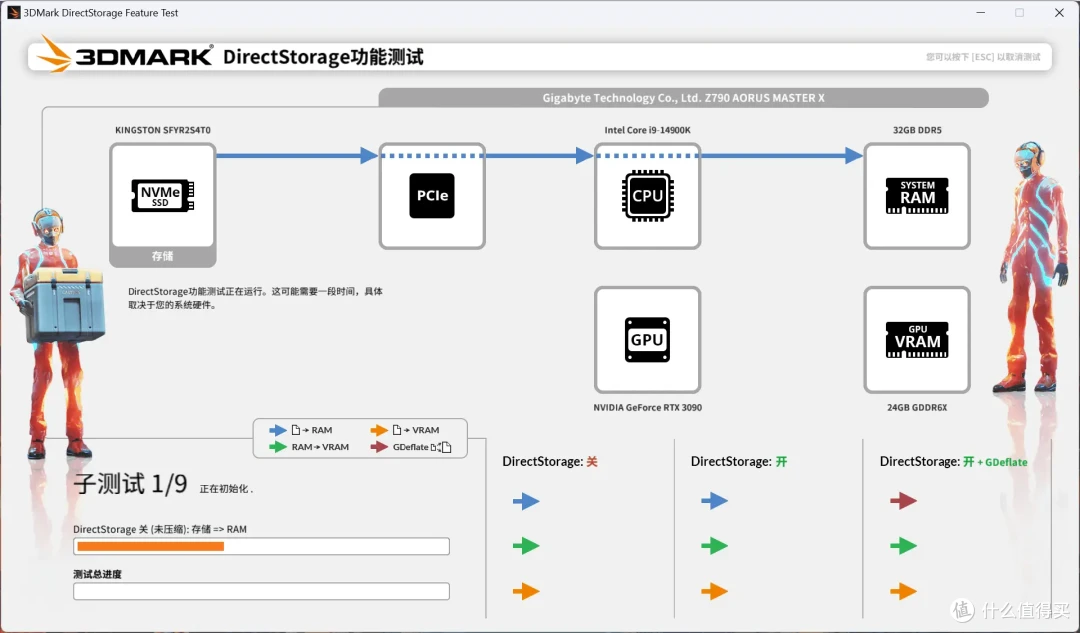Click green arrow under DirectStorage GDeflate column
The height and width of the screenshot is (633, 1080).
903,546
